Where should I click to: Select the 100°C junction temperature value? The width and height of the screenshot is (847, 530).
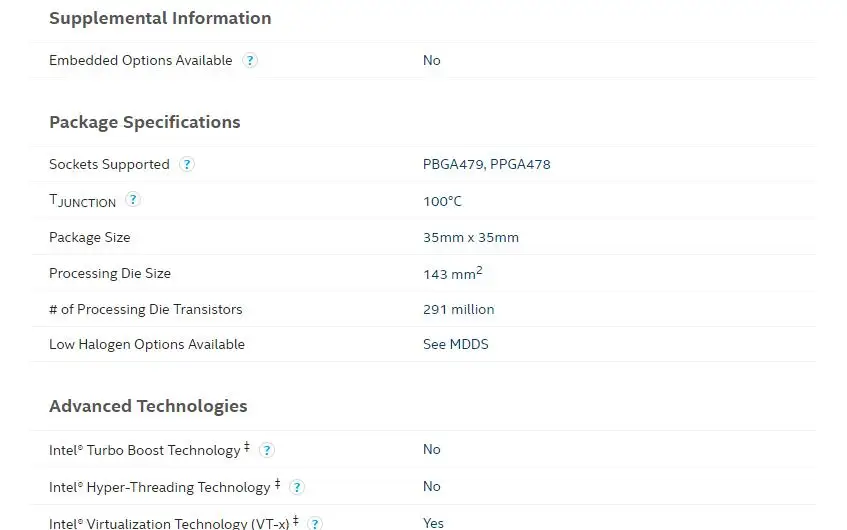coord(442,202)
